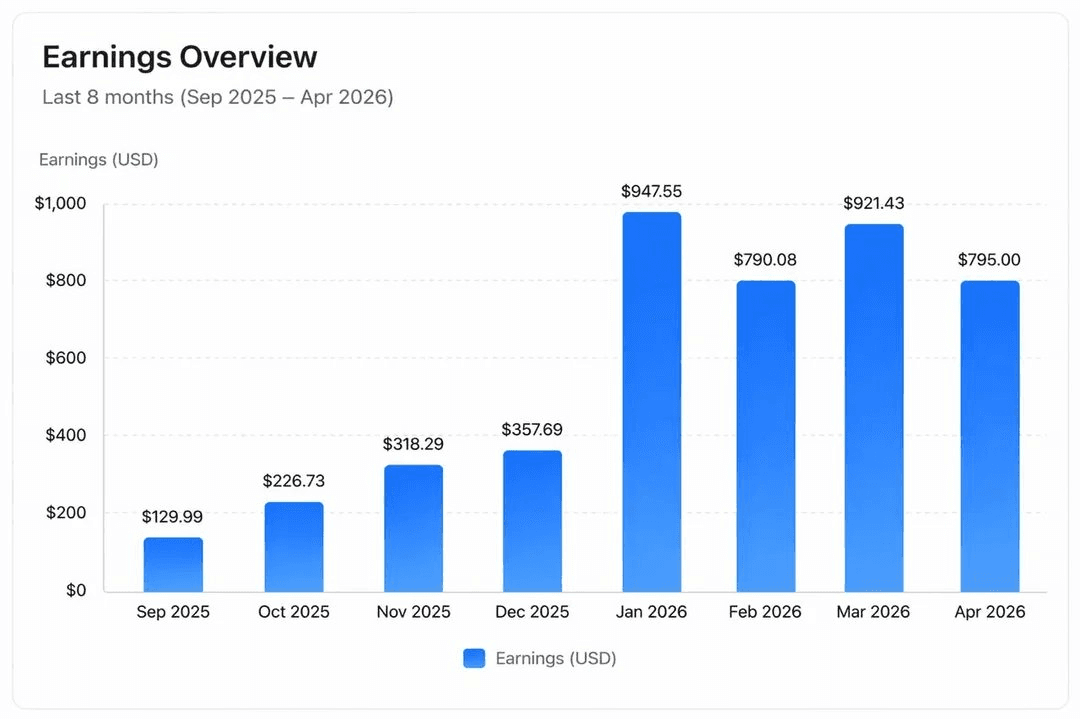Click the Feb 2026 bar
Screen dimensions: 1080x719
tap(765, 435)
